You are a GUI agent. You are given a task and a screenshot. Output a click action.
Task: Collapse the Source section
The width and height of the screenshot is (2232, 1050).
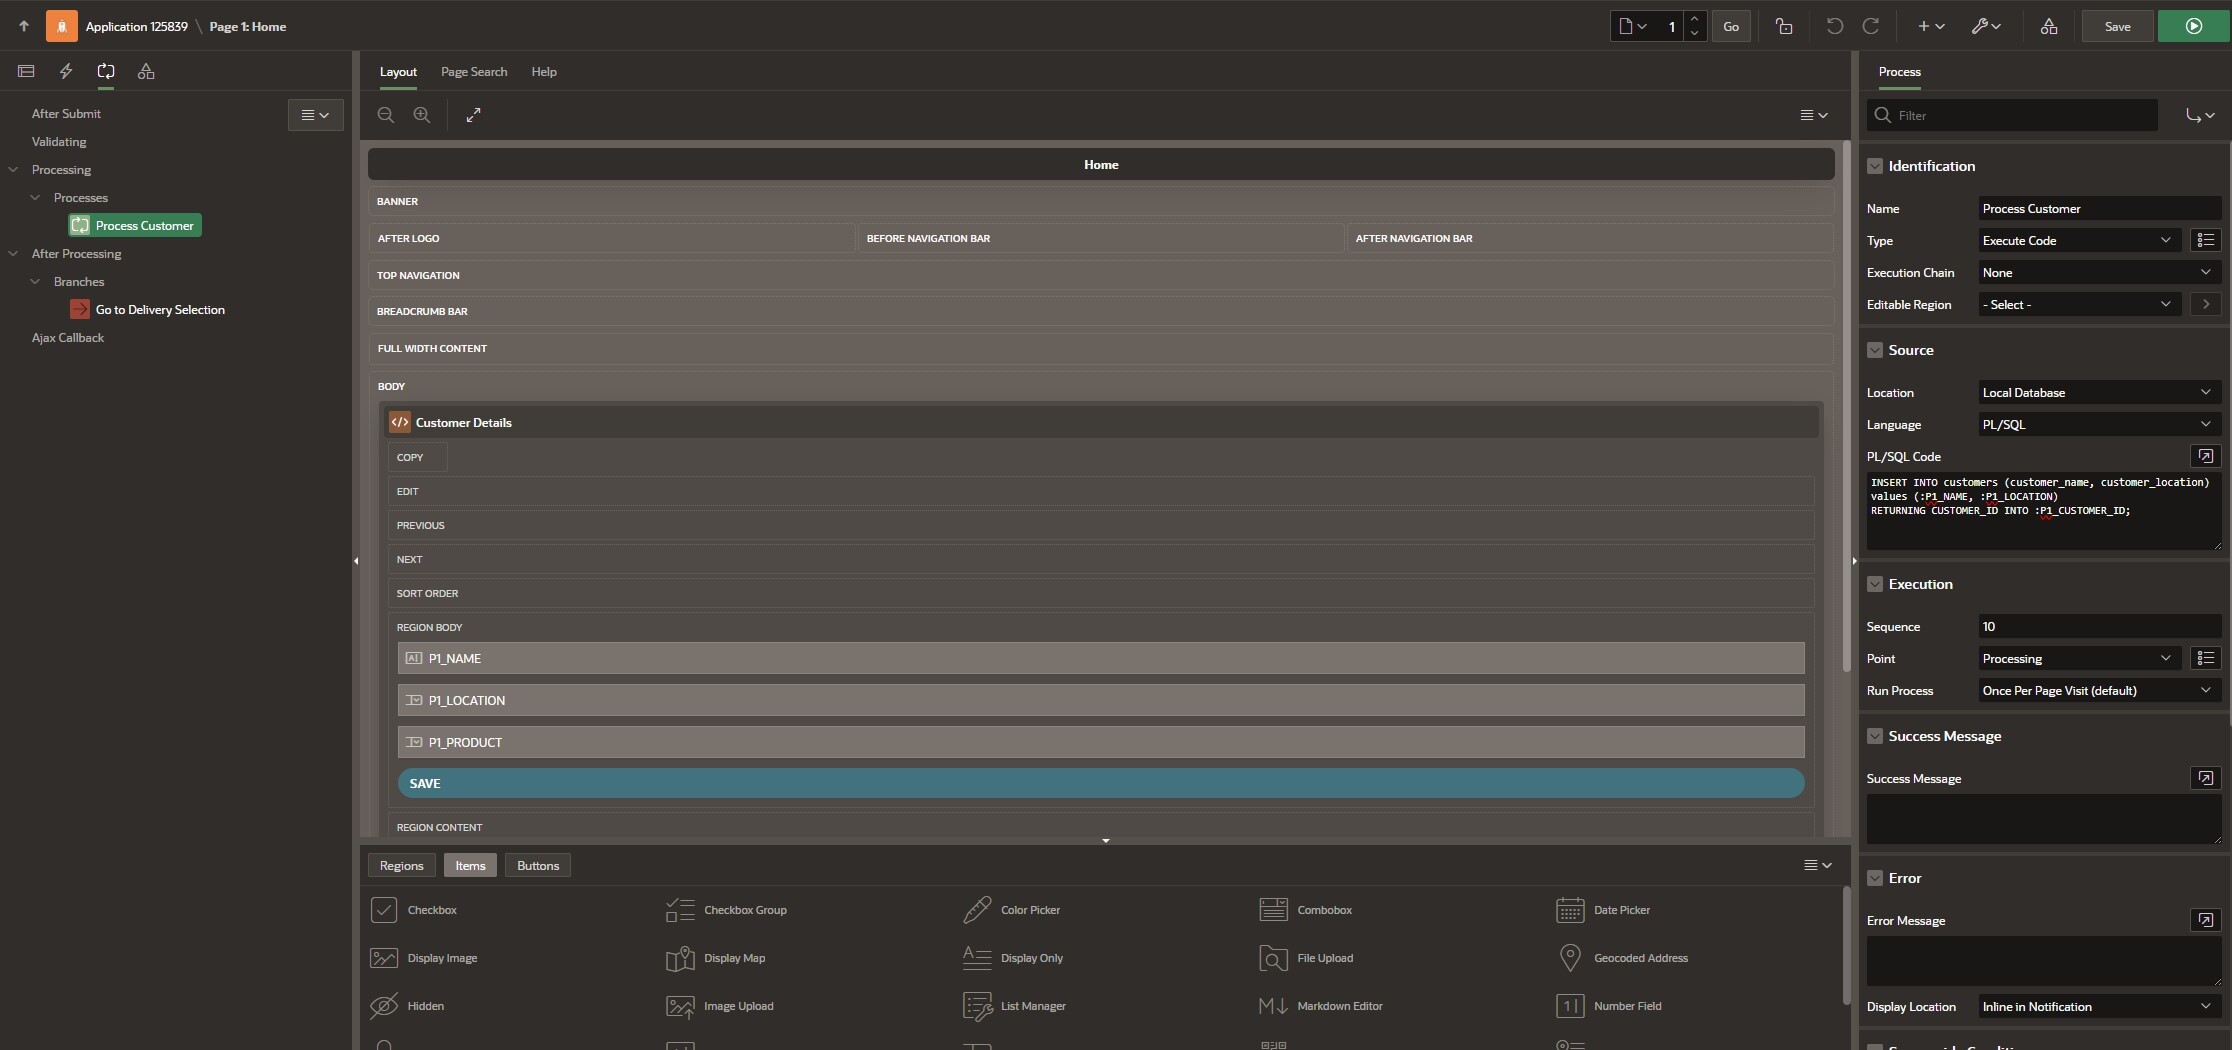coord(1875,350)
